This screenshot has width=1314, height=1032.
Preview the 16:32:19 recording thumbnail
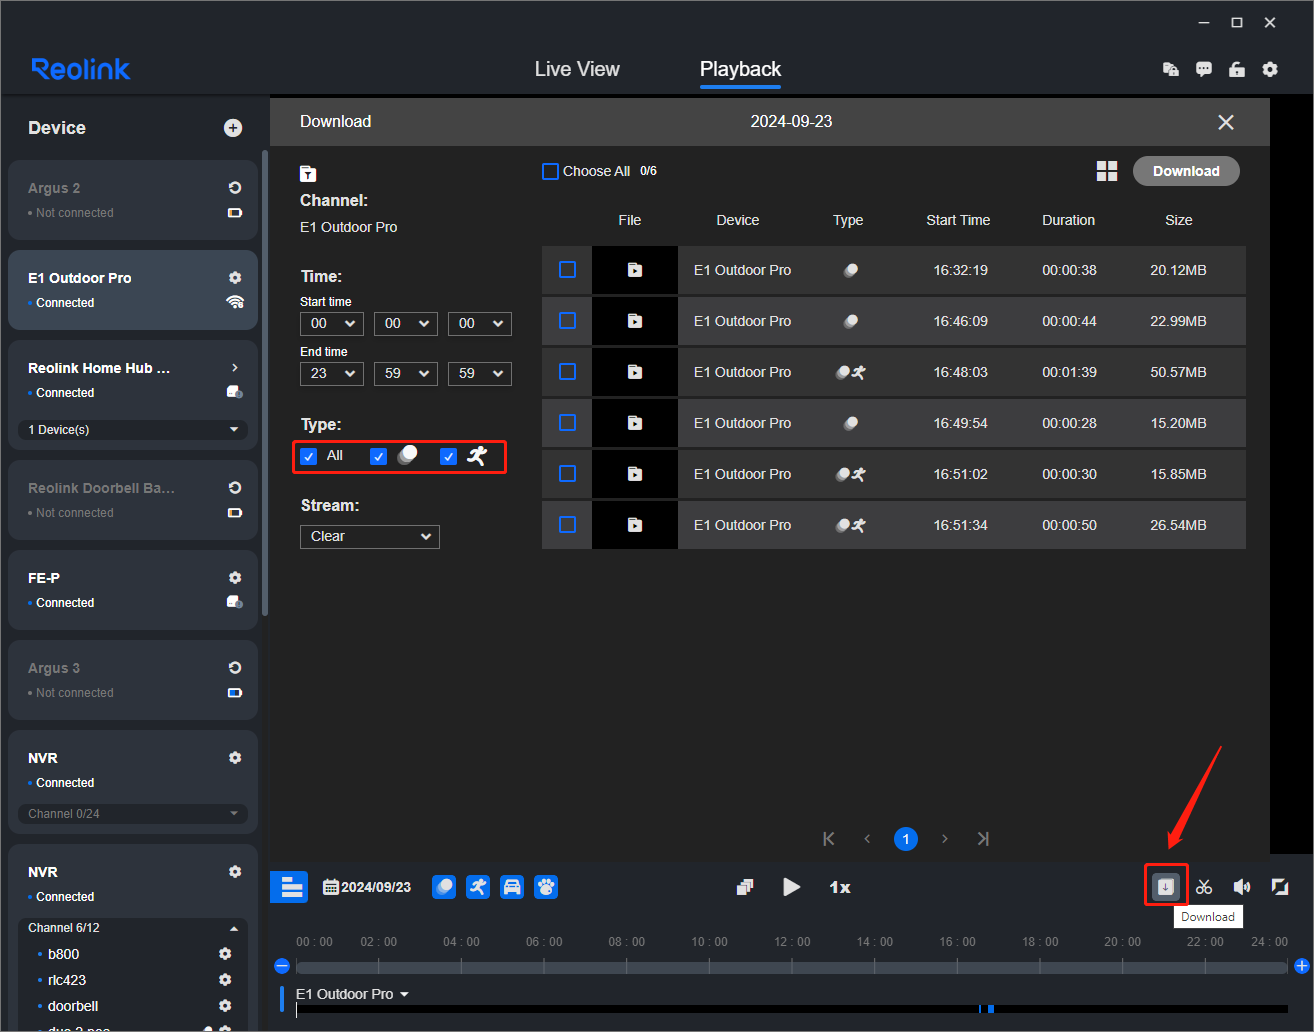[634, 270]
